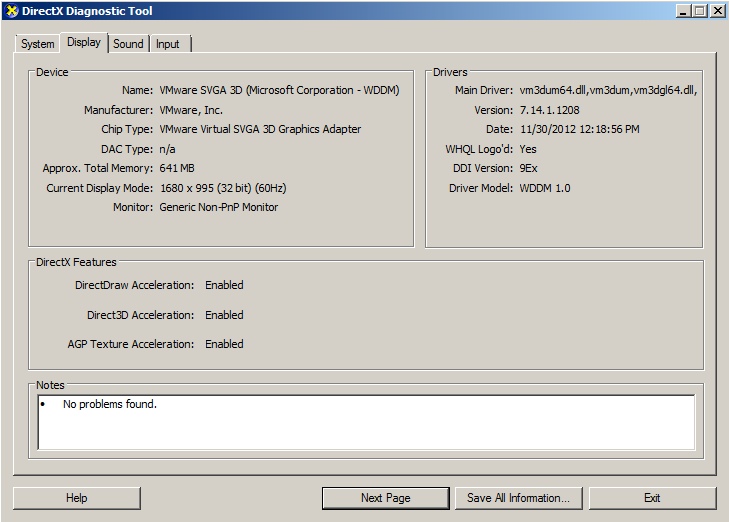Viewport: 729px width, 522px height.
Task: Open the Sound tab
Action: coord(128,44)
